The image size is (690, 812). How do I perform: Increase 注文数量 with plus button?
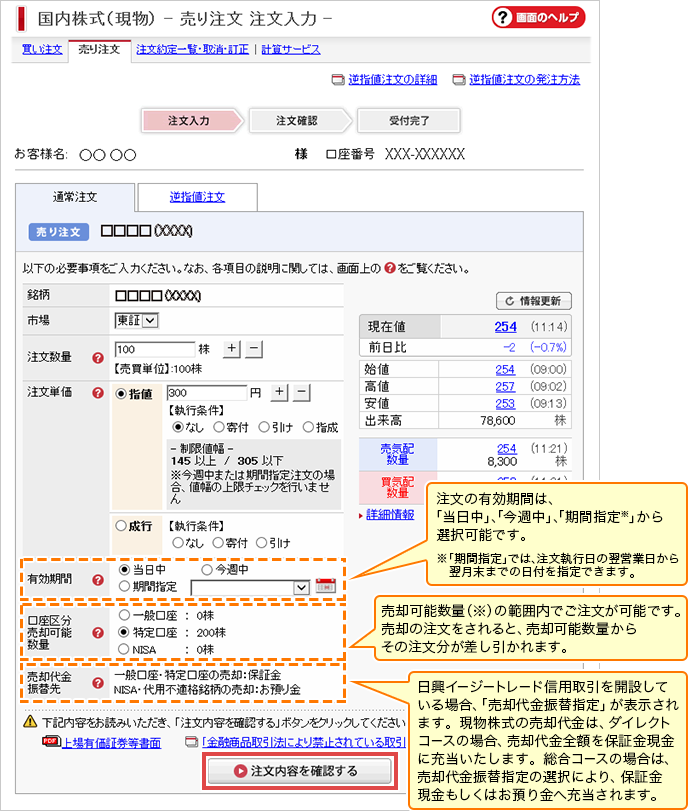pos(231,349)
